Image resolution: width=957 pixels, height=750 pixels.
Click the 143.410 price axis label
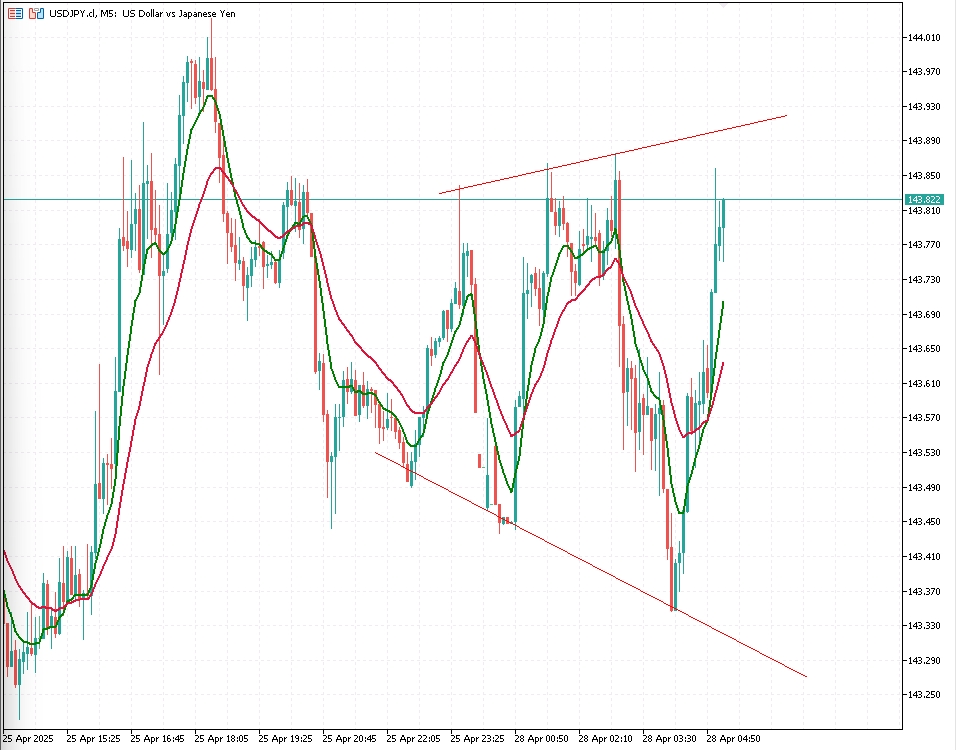[x=924, y=556]
